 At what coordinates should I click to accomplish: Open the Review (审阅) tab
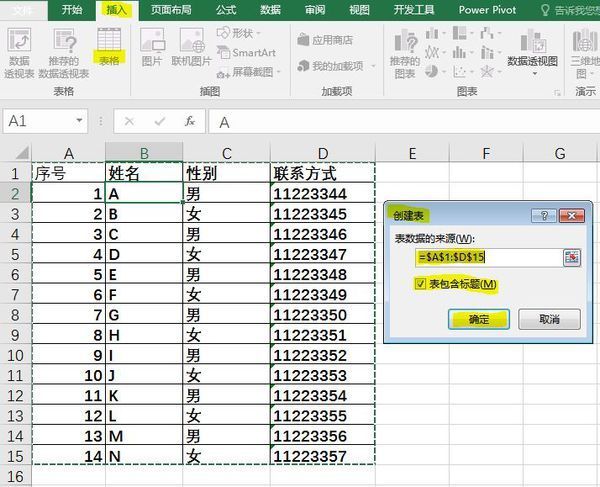(x=315, y=10)
